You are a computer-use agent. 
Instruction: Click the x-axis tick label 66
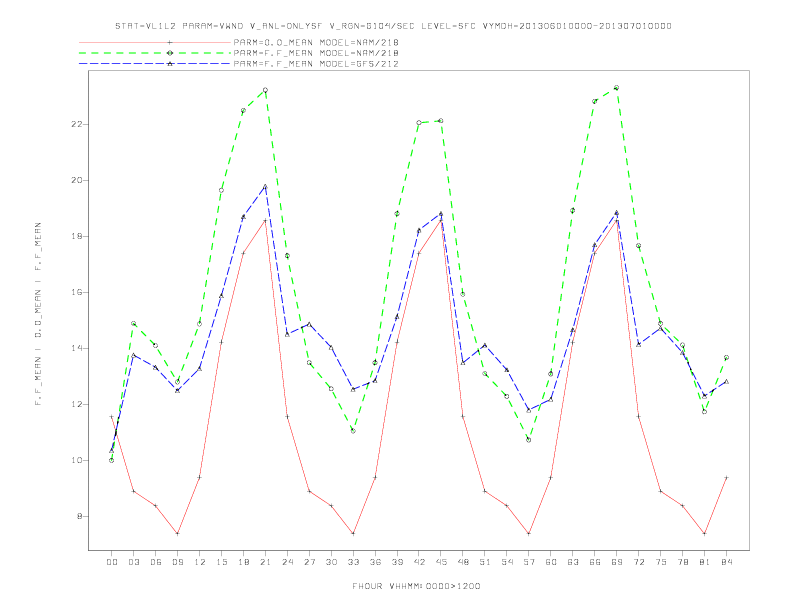(595, 562)
